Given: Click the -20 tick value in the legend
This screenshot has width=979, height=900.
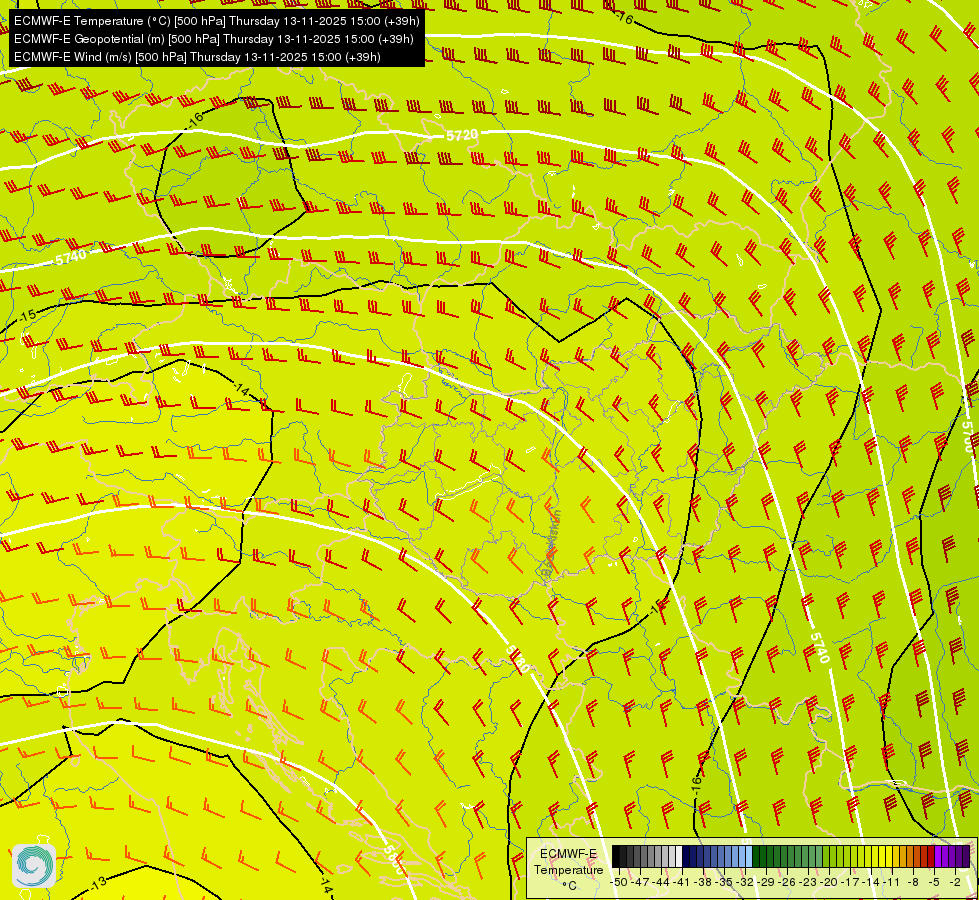Looking at the screenshot, I should (x=829, y=883).
